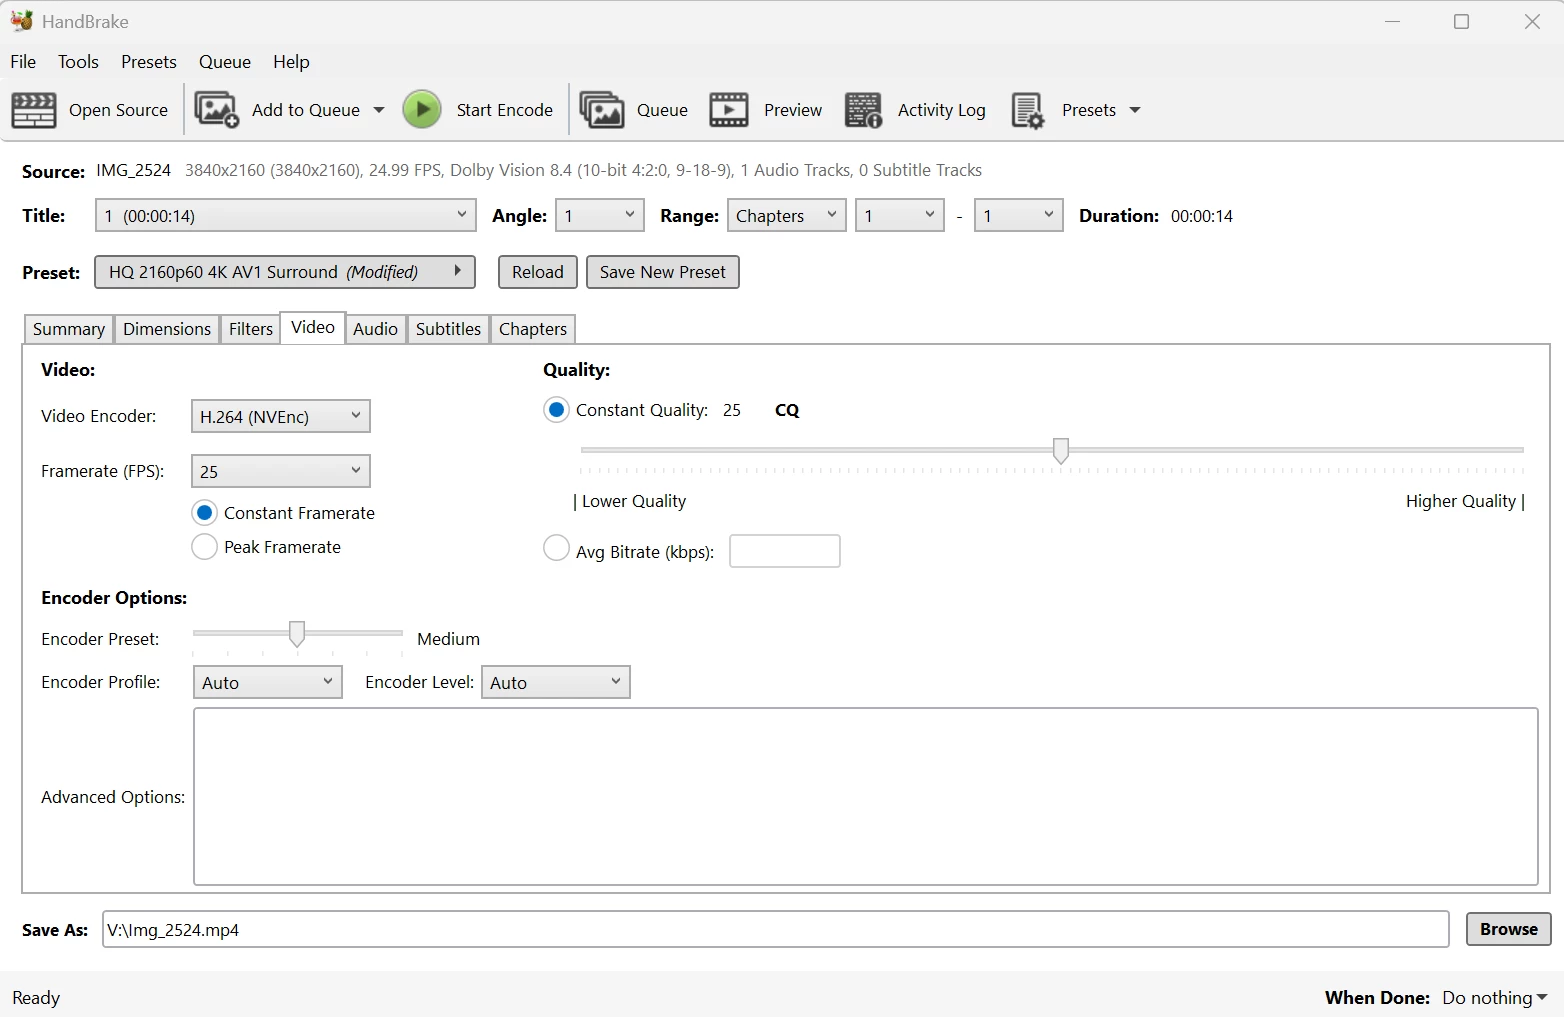This screenshot has width=1564, height=1017.
Task: Open the Angle dropdown
Action: (600, 215)
